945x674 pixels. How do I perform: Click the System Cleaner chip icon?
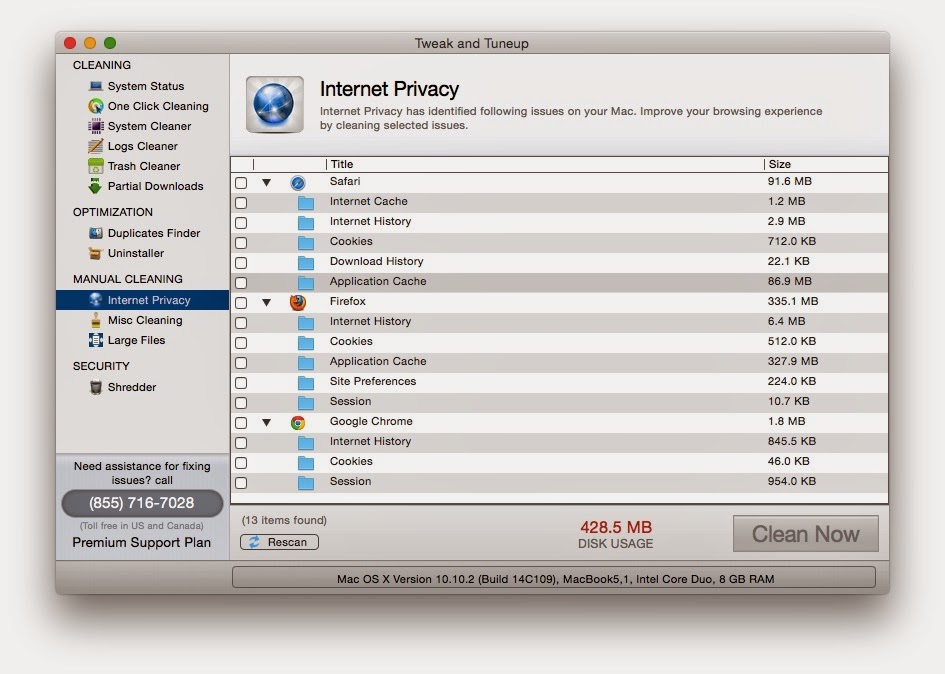coord(95,126)
